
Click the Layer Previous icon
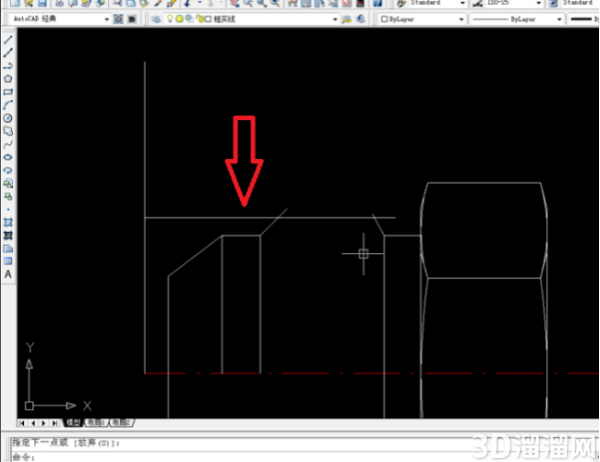click(x=360, y=19)
